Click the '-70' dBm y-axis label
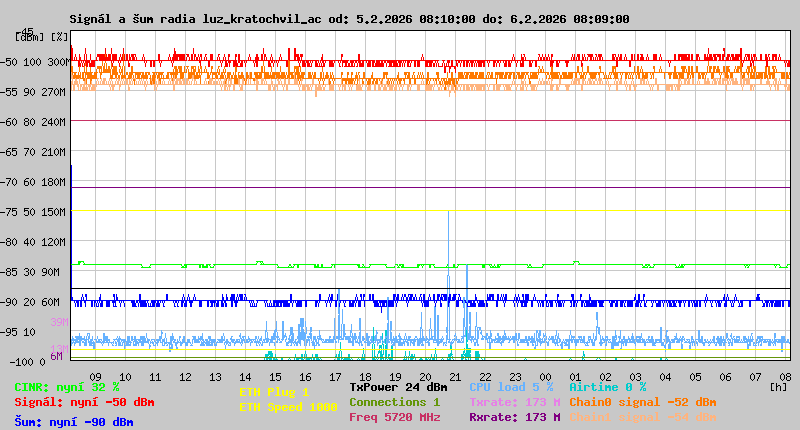The width and height of the screenshot is (800, 430). click(x=9, y=182)
